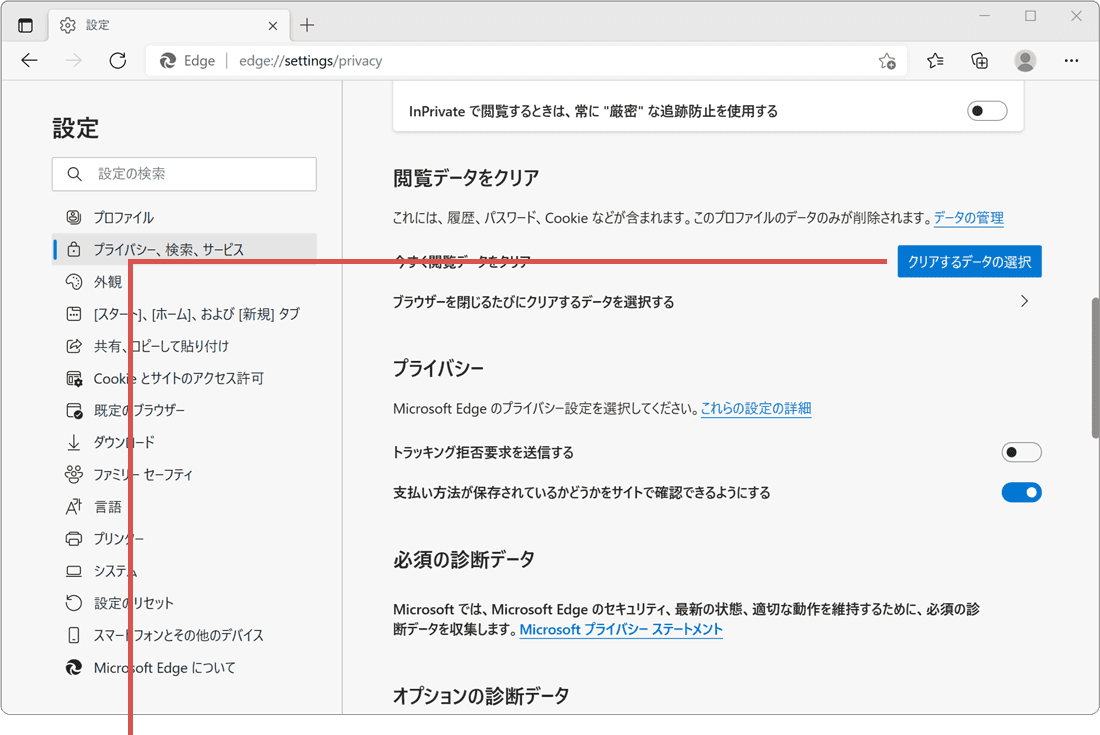Click inside the 設定の検索 search field
The width and height of the screenshot is (1100, 735).
coord(184,174)
